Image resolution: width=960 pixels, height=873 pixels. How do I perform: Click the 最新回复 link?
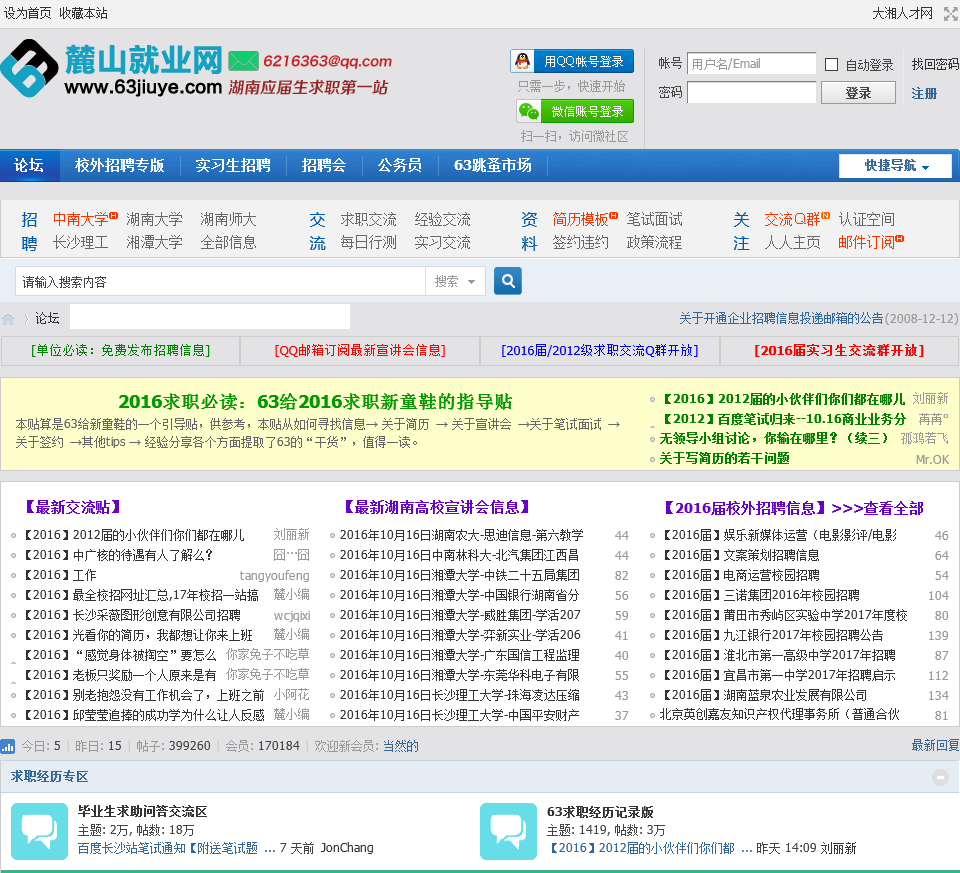click(935, 746)
